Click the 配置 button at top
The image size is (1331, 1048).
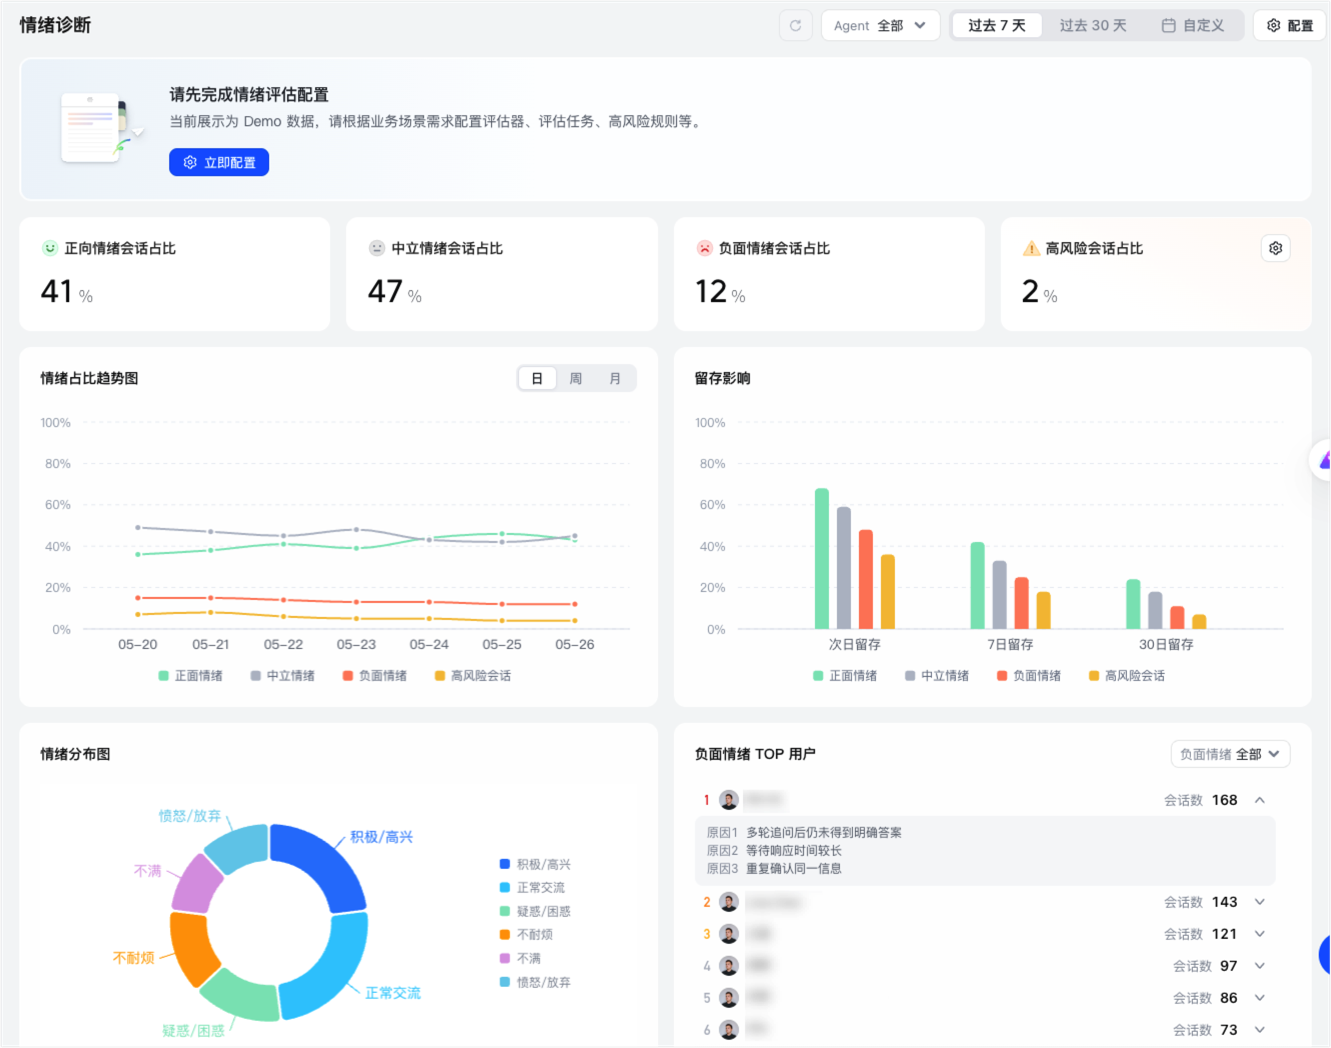1290,26
